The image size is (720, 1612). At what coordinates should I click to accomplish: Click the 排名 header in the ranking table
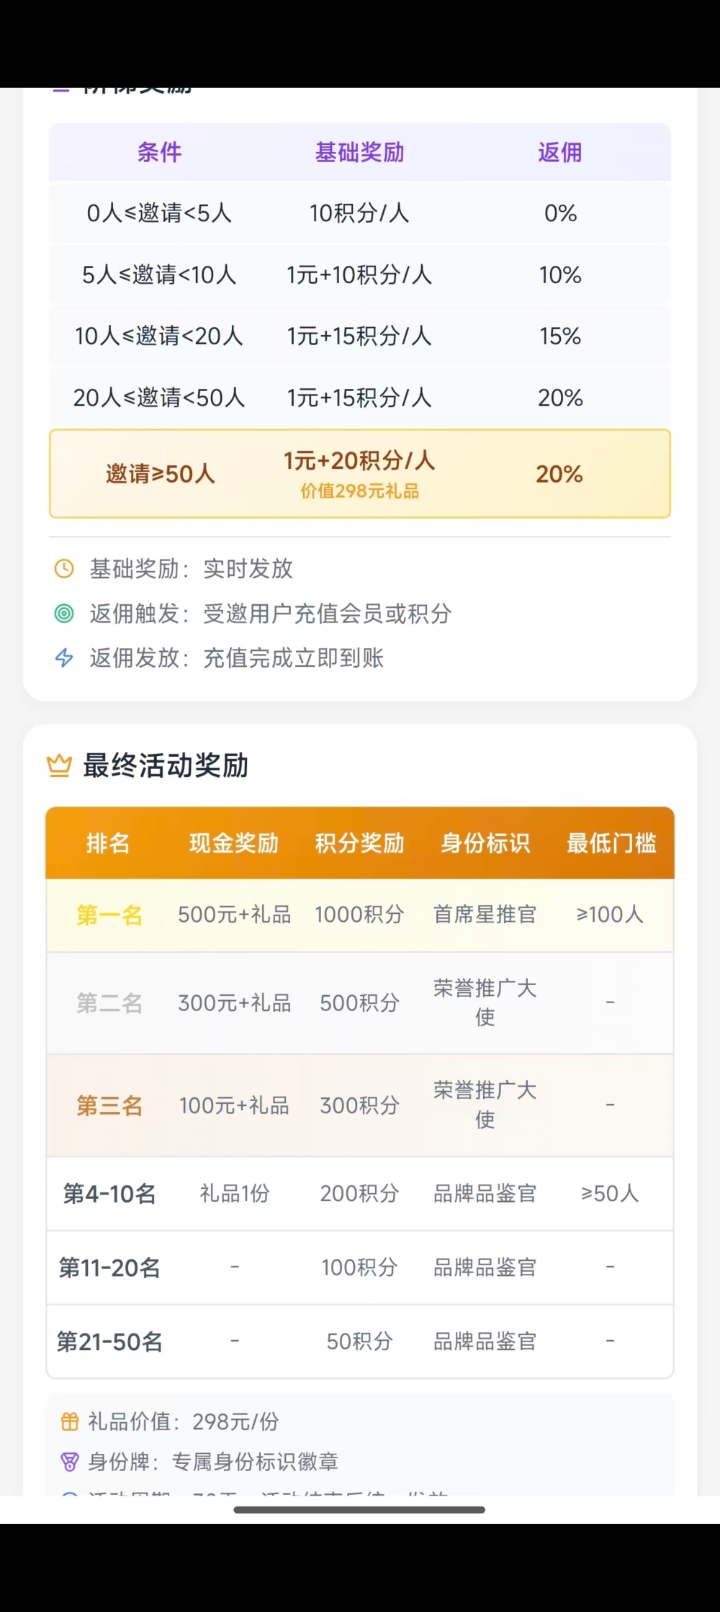108,843
